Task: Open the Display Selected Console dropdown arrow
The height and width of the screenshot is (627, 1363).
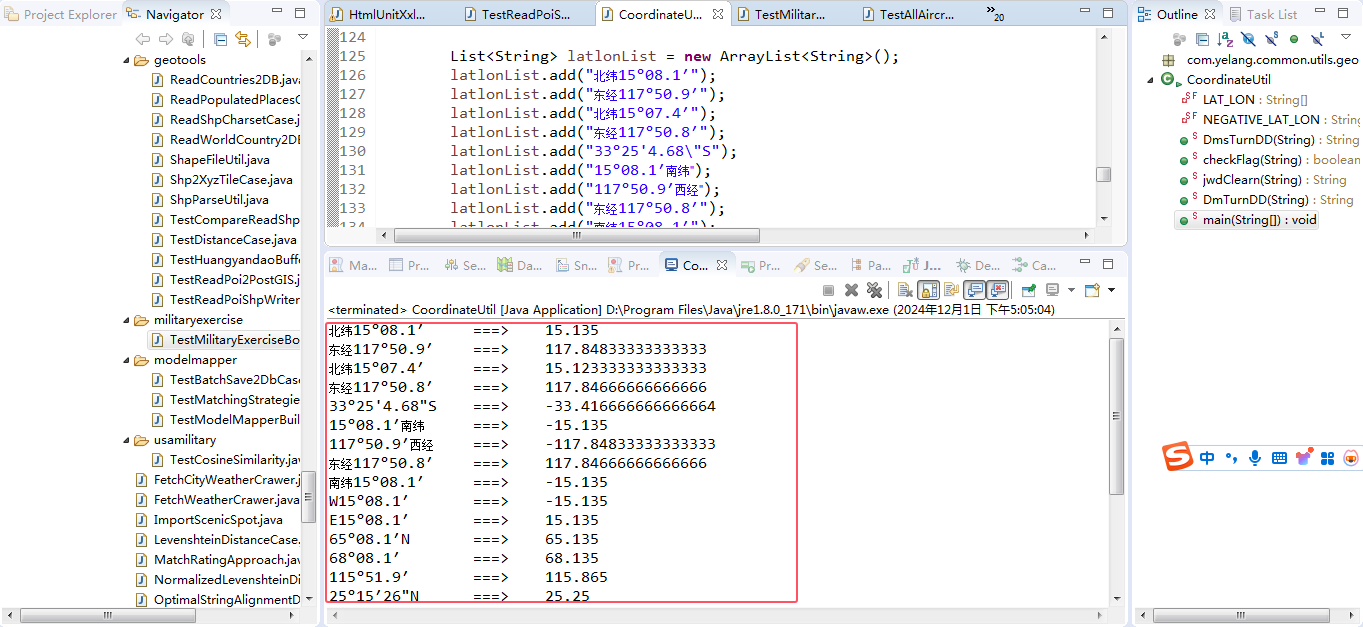Action: 1070,290
